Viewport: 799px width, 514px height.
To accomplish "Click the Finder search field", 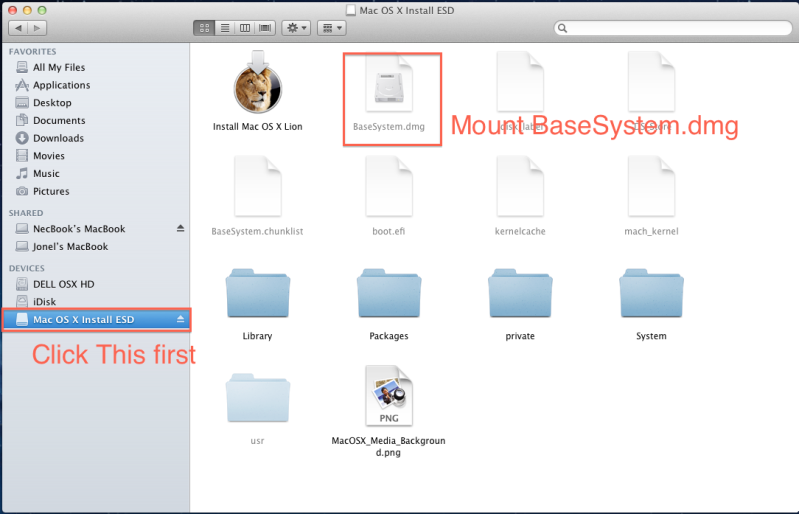I will [673, 28].
